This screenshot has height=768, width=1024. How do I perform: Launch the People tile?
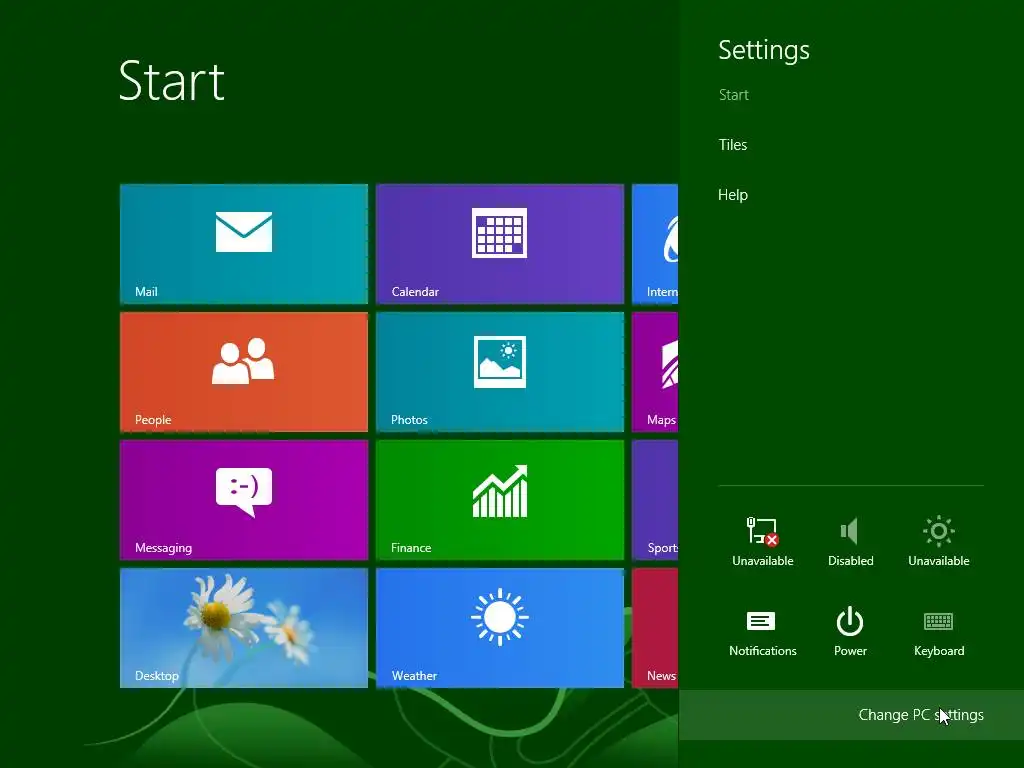pyautogui.click(x=244, y=372)
